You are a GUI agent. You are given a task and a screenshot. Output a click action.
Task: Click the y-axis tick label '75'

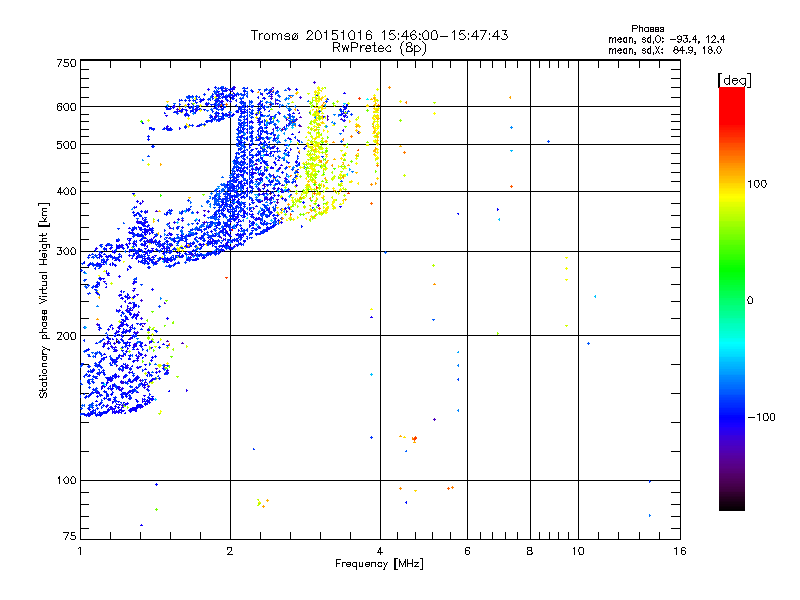[70, 536]
